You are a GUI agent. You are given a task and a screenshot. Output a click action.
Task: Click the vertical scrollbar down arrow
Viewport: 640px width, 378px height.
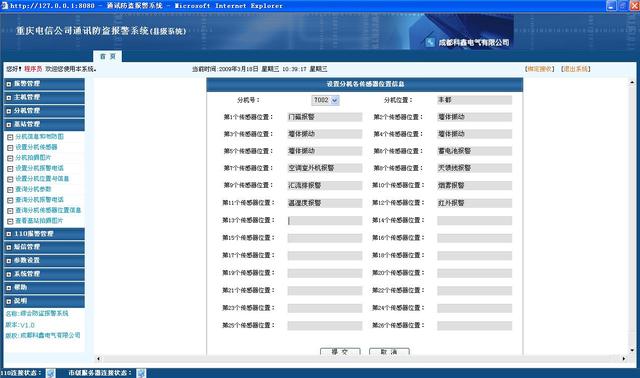(x=632, y=350)
